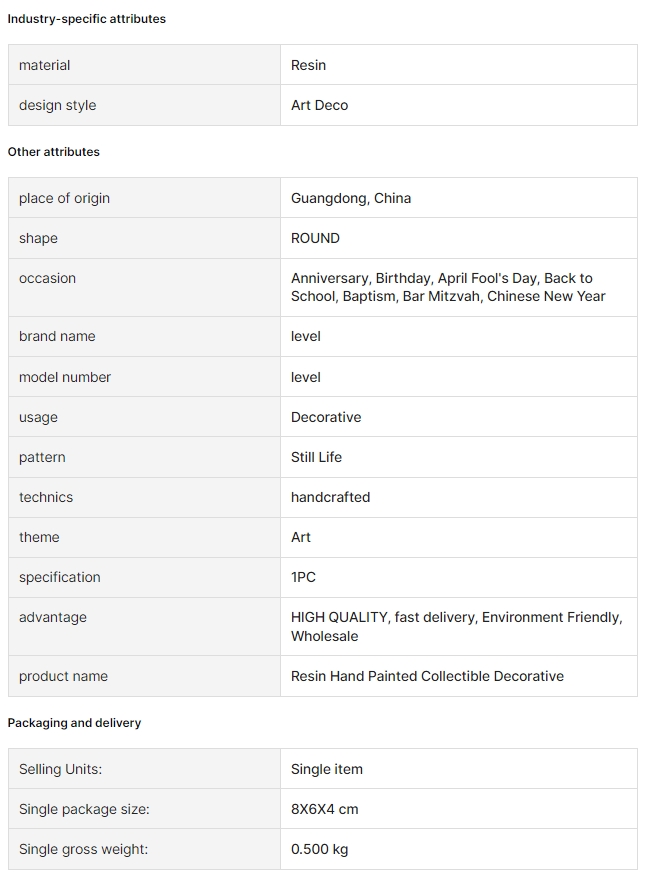
Task: Click the theme Art value
Action: click(x=301, y=538)
